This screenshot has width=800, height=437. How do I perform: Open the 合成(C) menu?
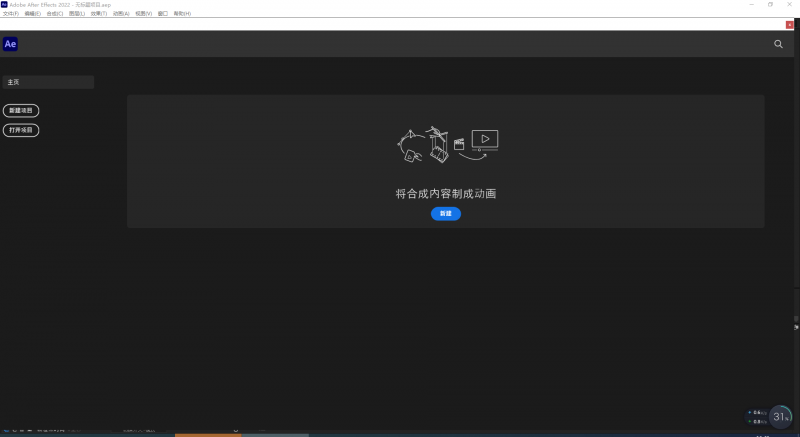pos(55,14)
